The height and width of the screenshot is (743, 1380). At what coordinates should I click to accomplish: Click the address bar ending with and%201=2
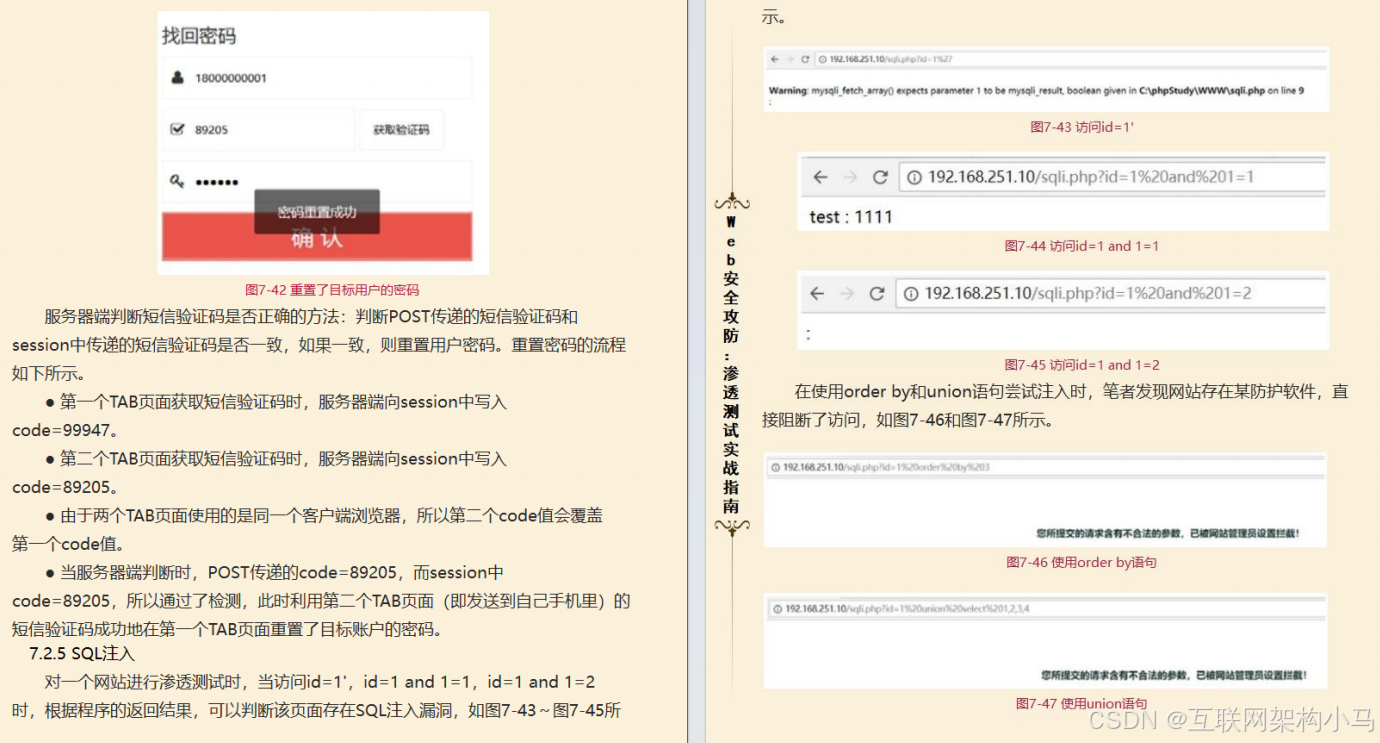click(x=1112, y=294)
